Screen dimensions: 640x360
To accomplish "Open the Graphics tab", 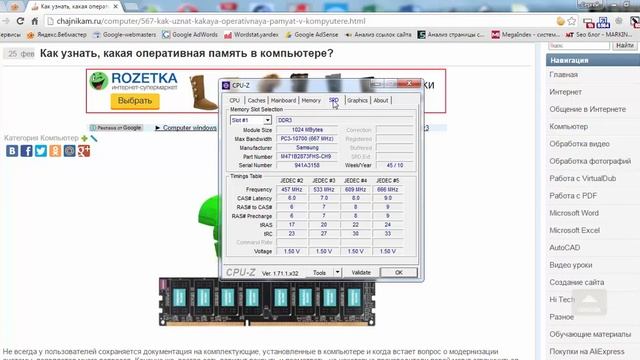I will (x=358, y=100).
